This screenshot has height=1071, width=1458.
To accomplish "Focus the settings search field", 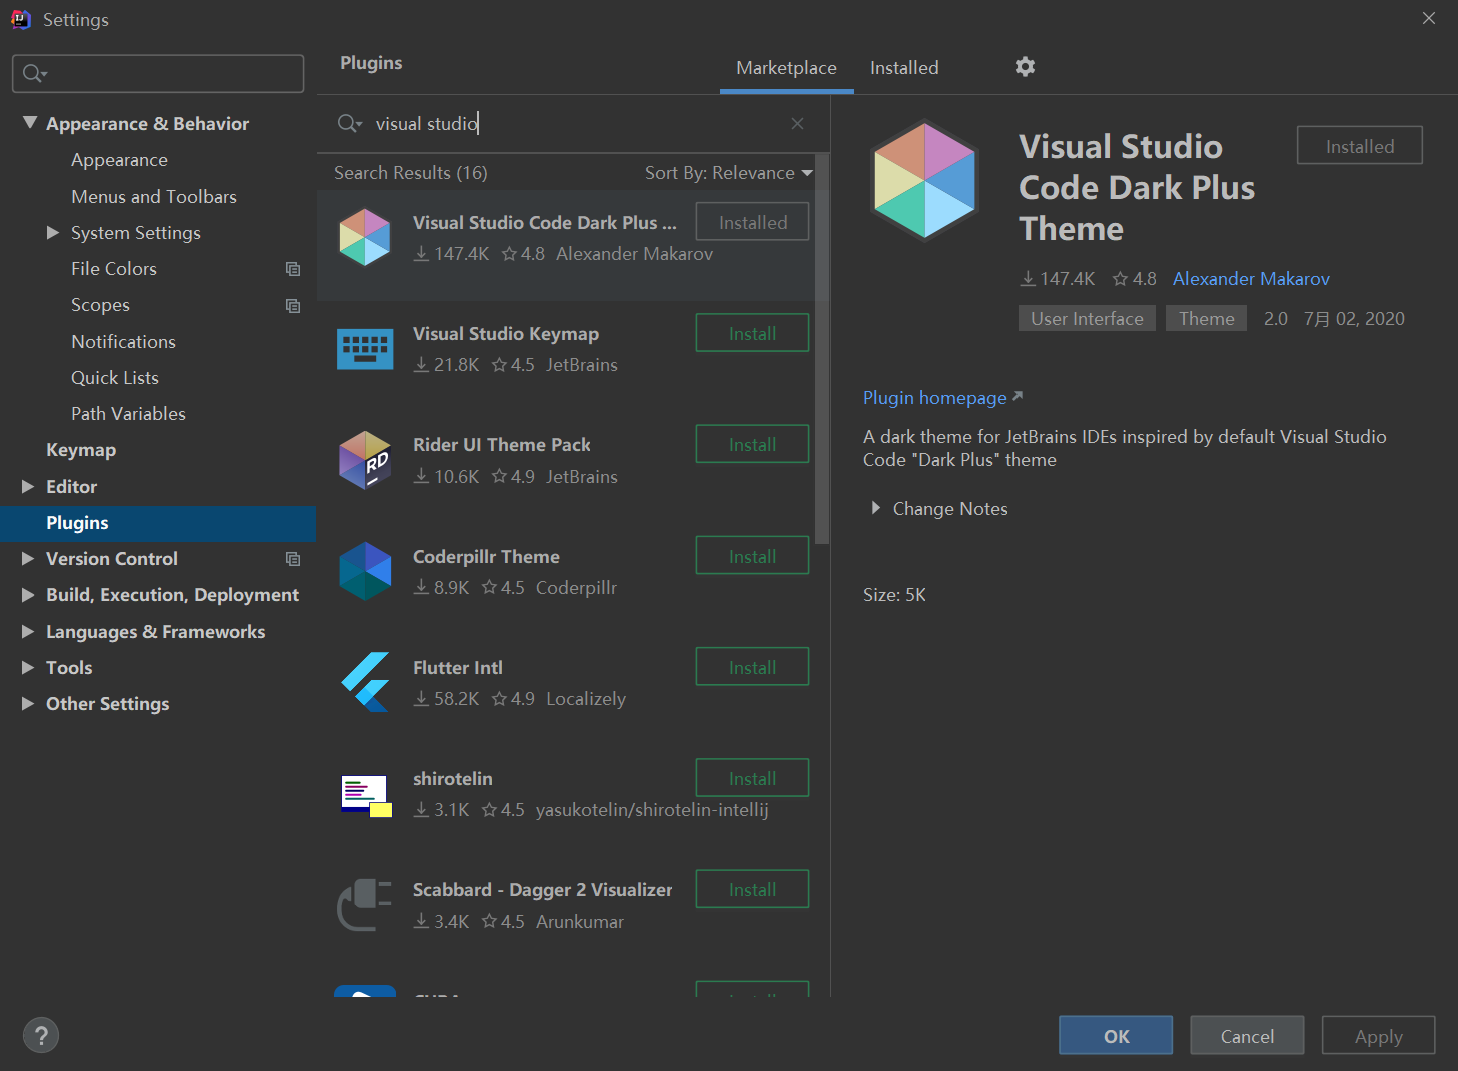I will click(158, 73).
